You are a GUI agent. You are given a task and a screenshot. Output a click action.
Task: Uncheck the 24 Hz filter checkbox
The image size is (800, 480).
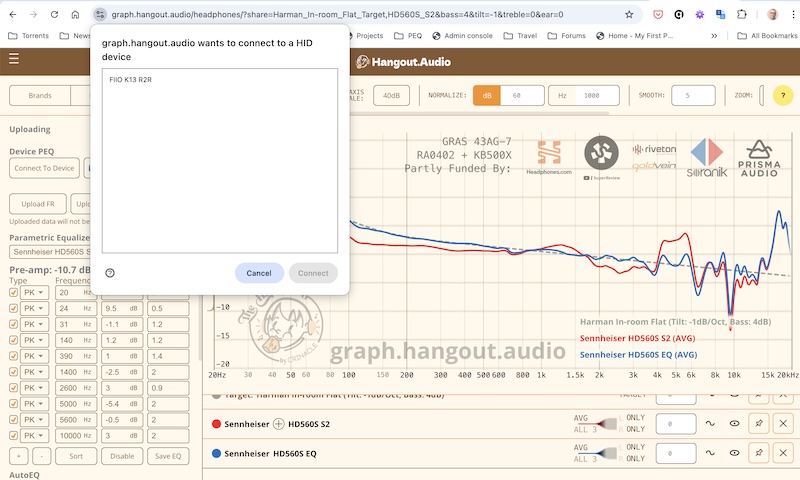pyautogui.click(x=13, y=309)
